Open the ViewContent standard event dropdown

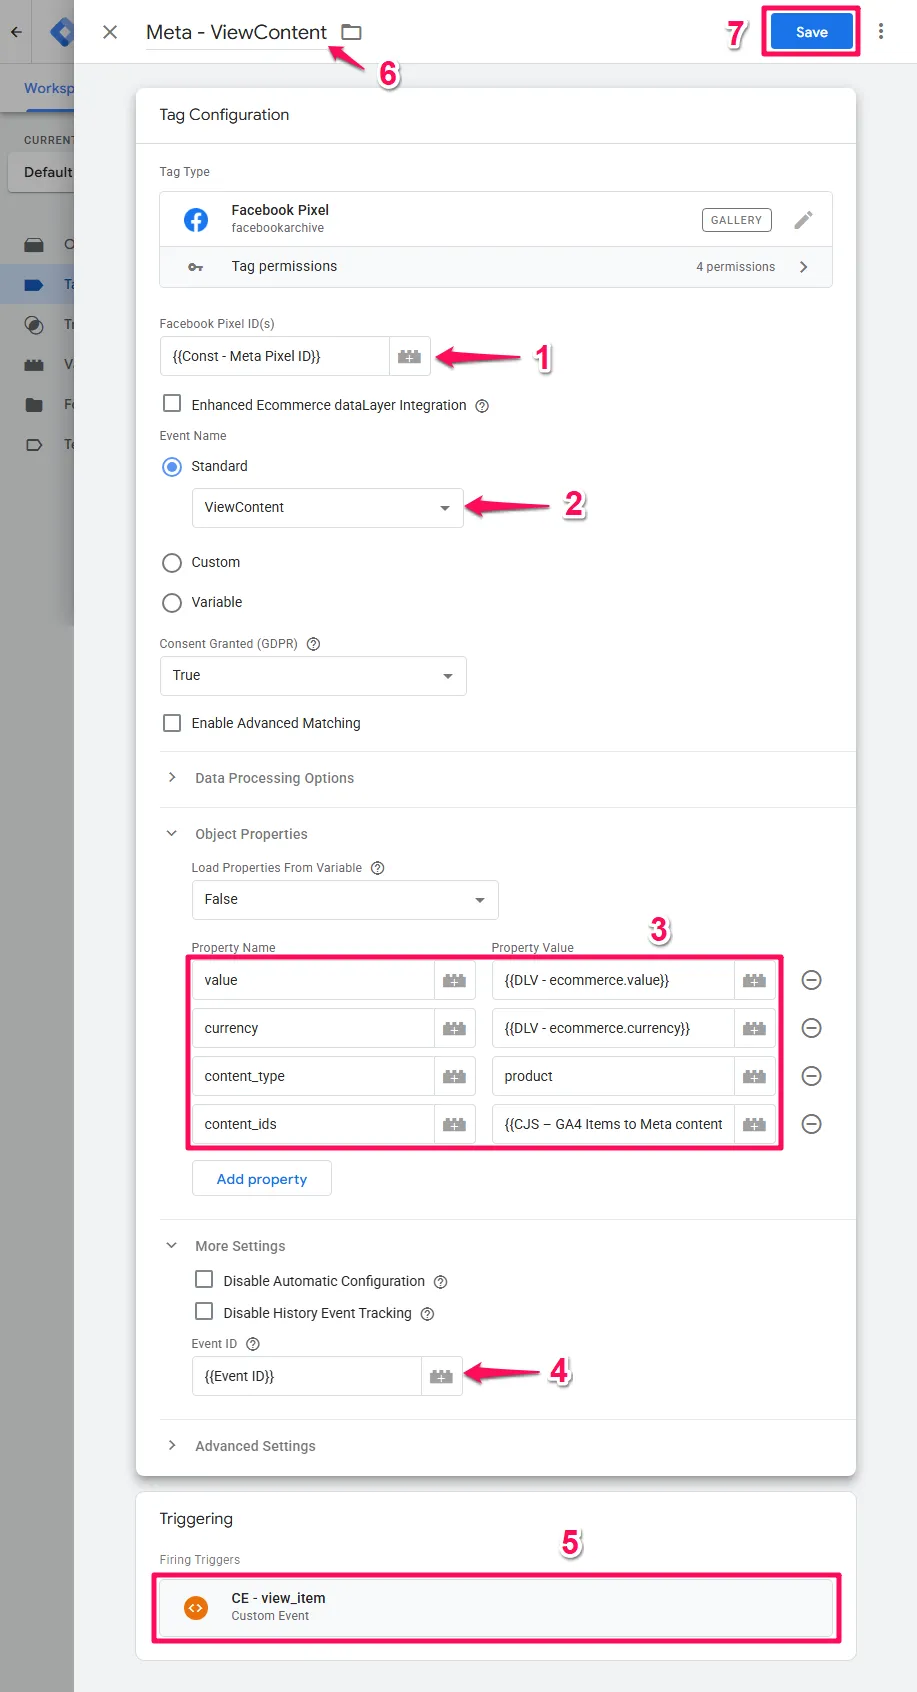[x=327, y=508]
